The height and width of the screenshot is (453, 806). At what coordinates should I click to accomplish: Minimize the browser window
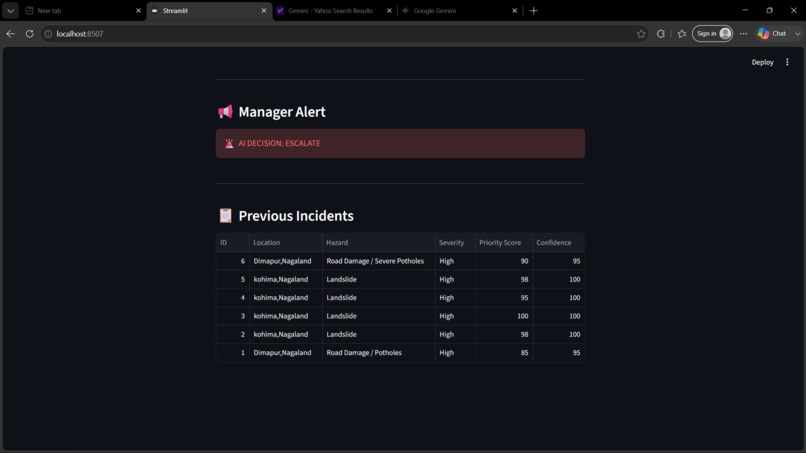(745, 10)
